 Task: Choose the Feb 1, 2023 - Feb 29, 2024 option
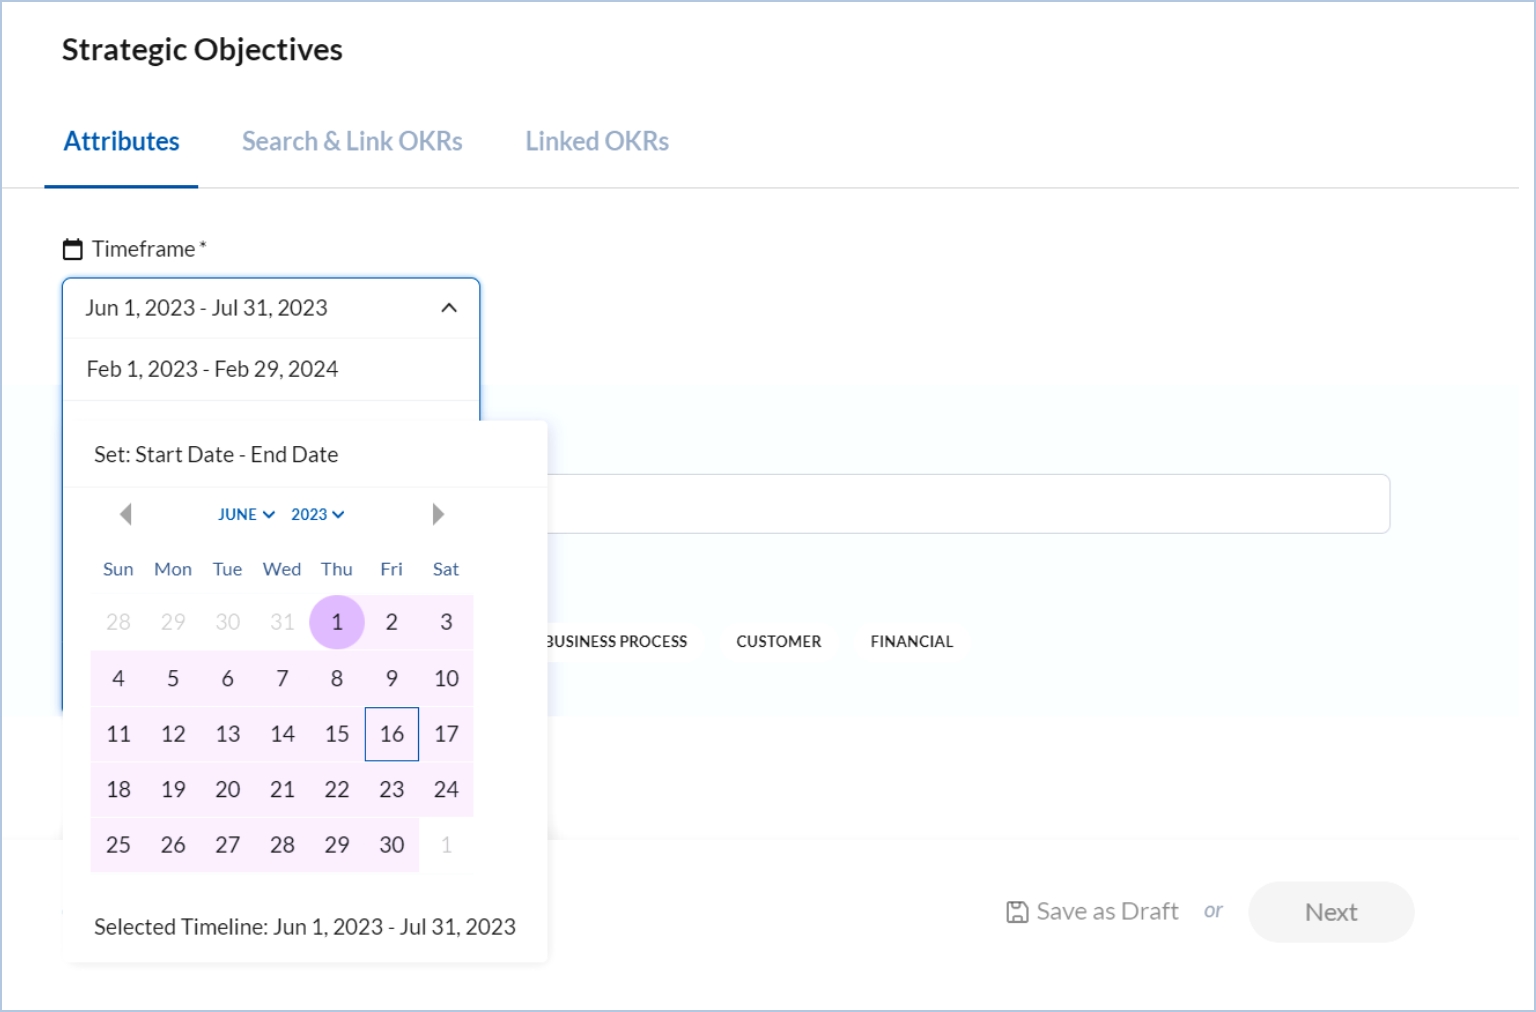(x=212, y=369)
